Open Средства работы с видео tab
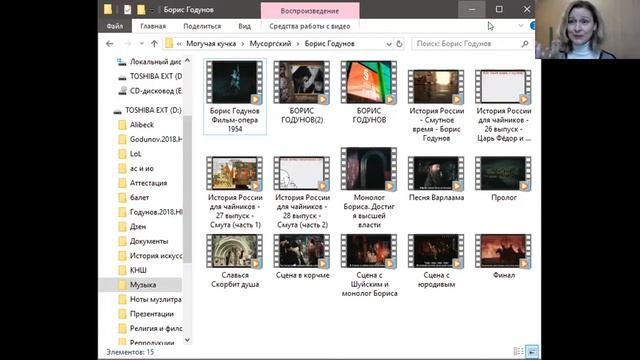Screen dimensions: 640x360 [x=310, y=26]
